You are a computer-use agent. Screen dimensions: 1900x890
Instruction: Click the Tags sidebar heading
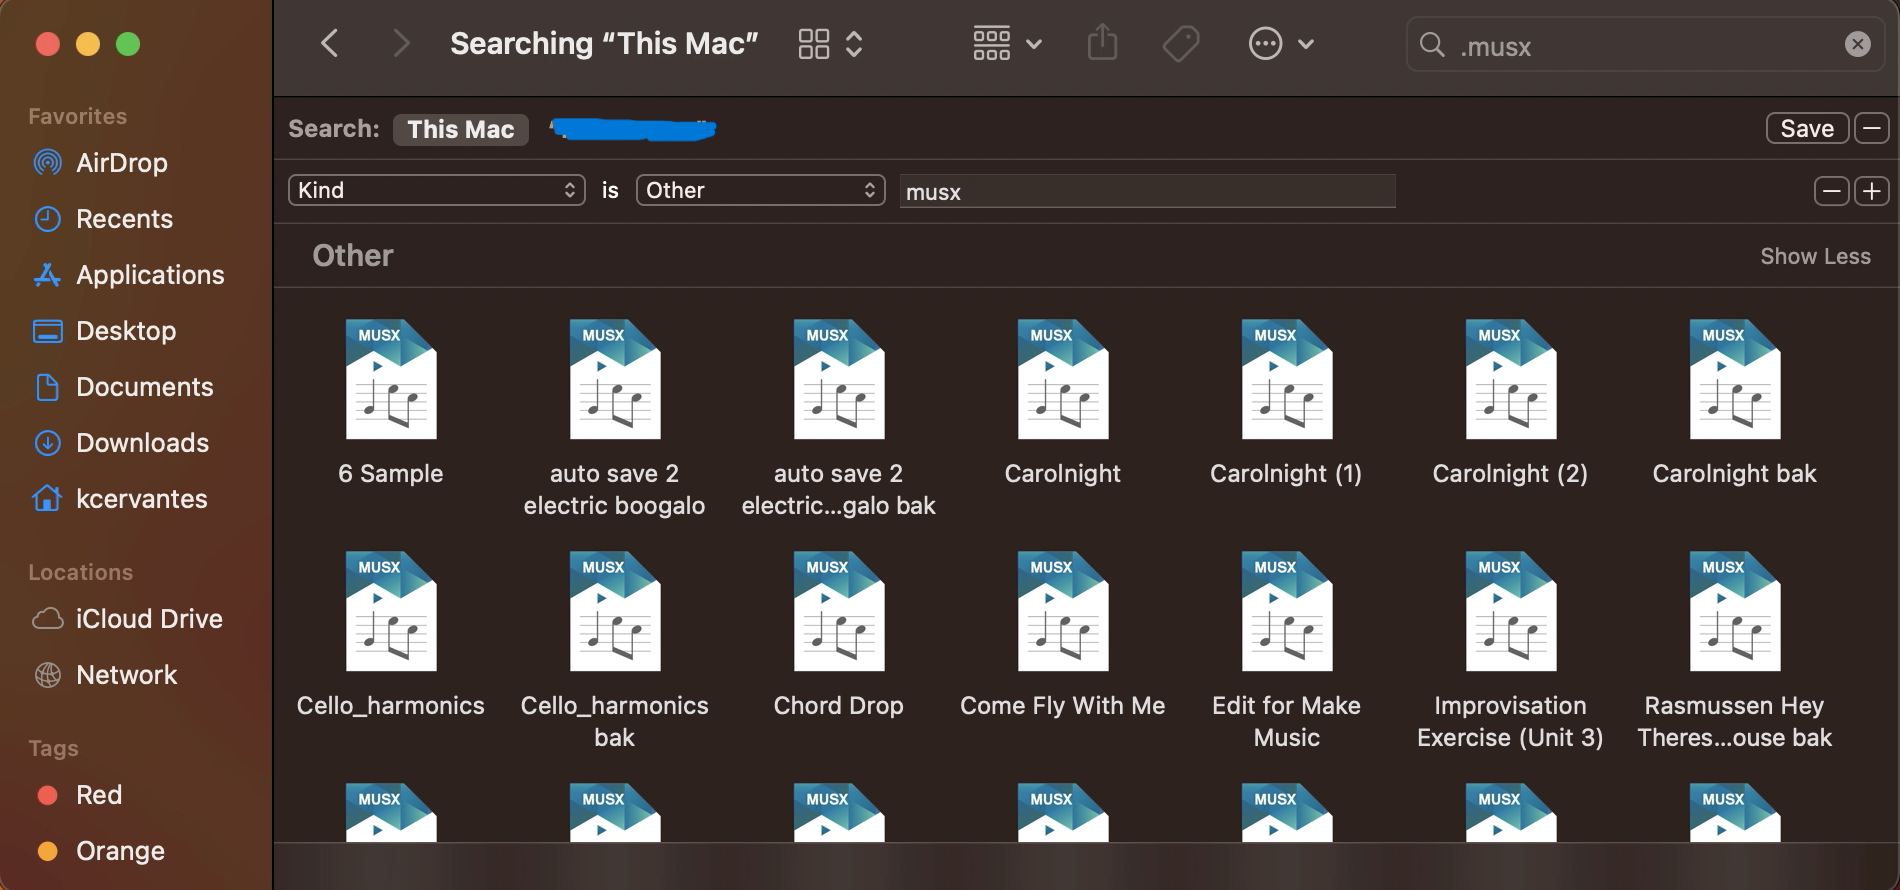53,748
